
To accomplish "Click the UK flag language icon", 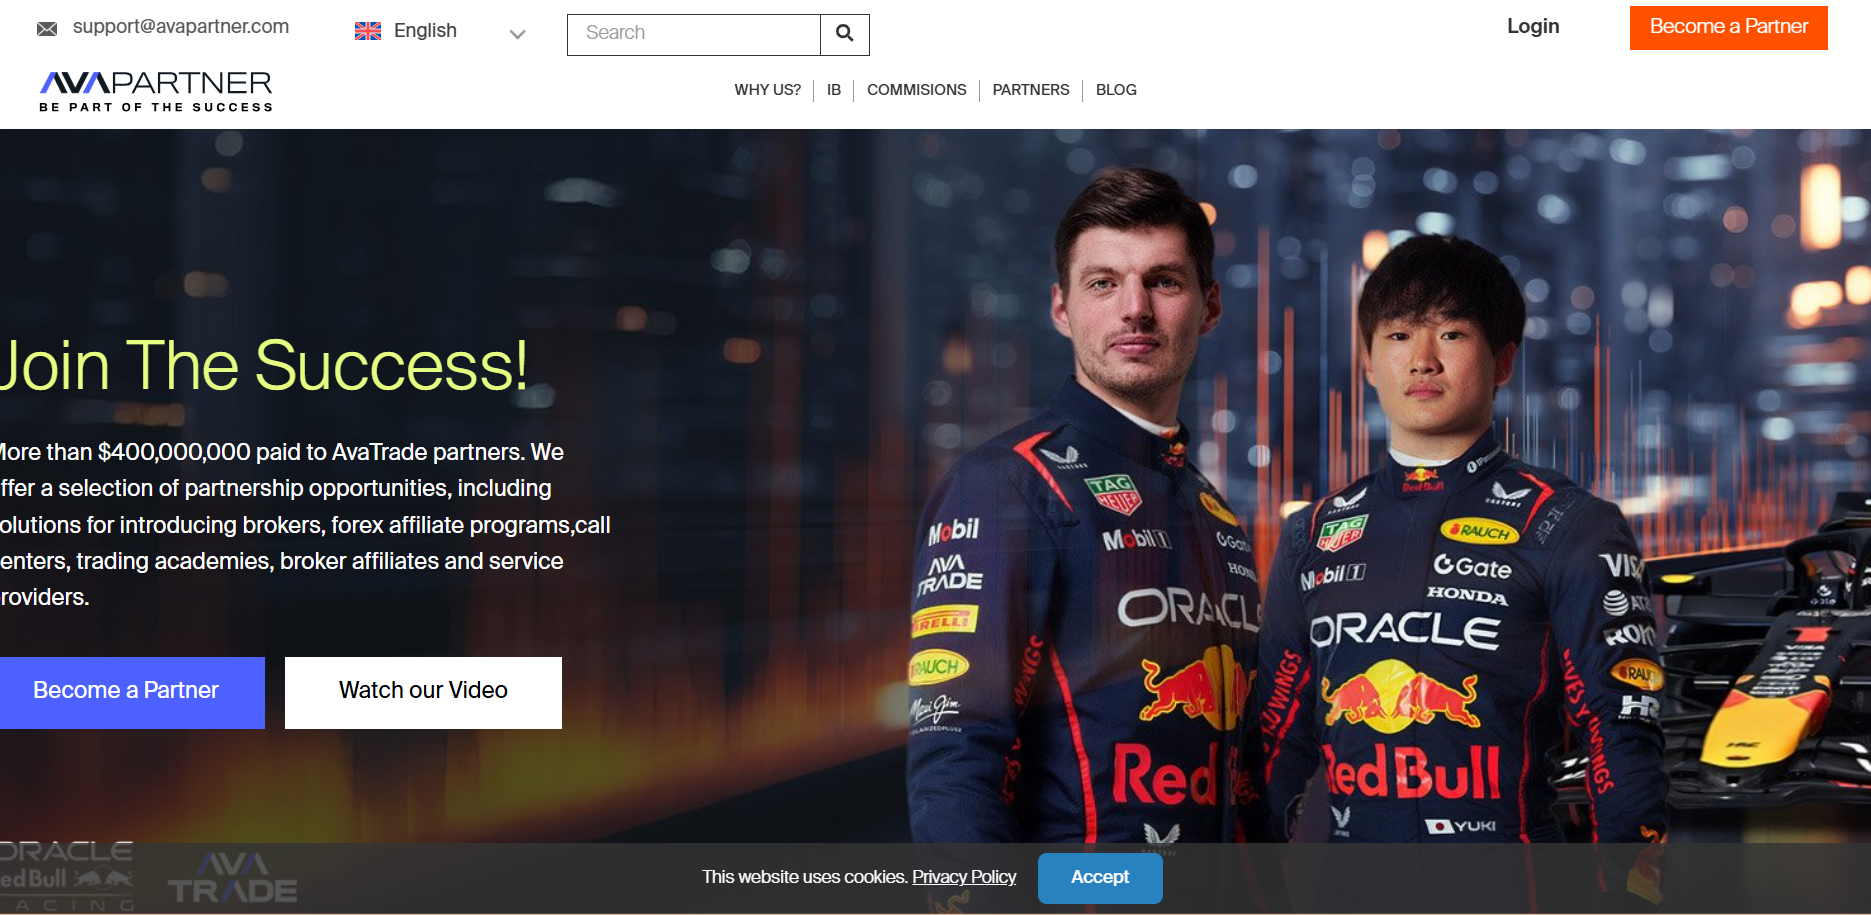I will (x=368, y=31).
